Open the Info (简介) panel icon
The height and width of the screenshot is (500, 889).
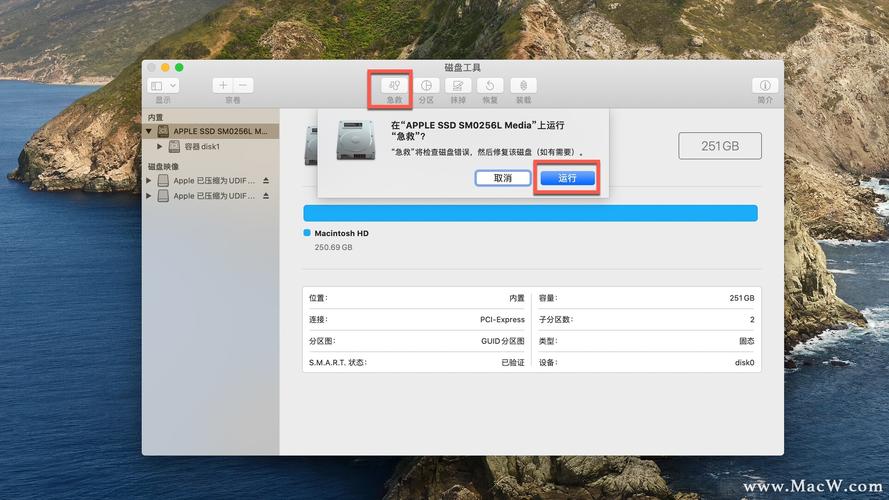(765, 86)
